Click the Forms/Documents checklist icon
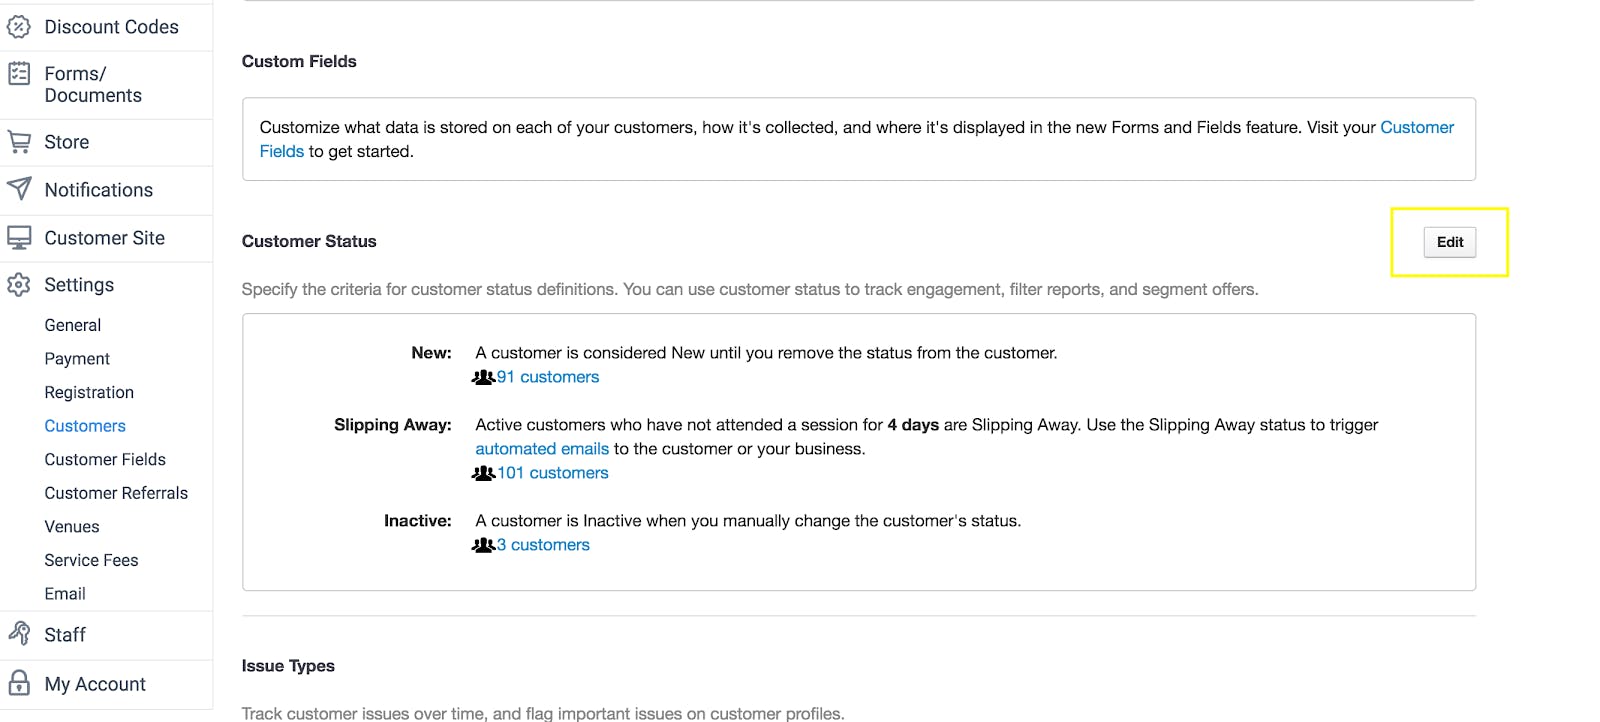This screenshot has height=722, width=1600. click(x=19, y=73)
